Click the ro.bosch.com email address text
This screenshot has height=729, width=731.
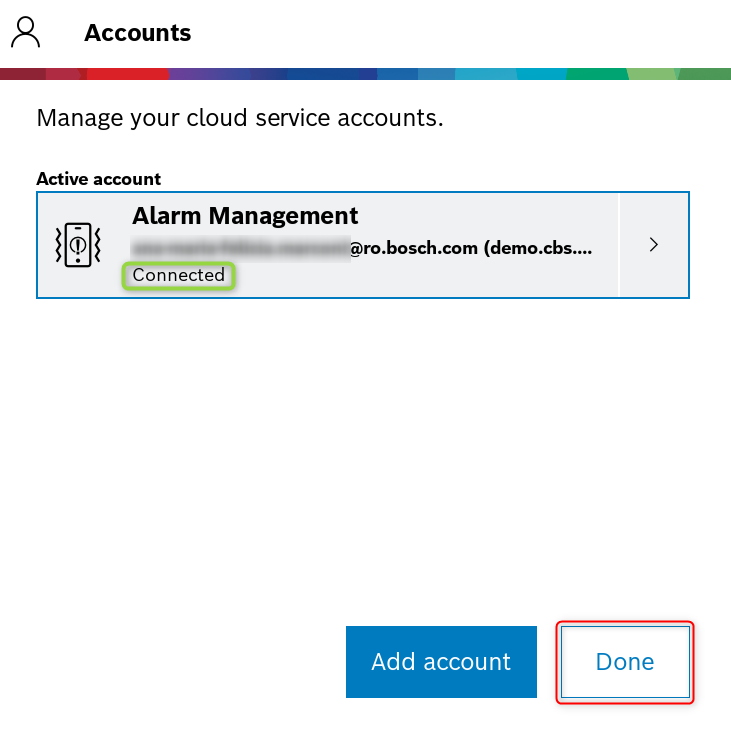click(x=412, y=248)
